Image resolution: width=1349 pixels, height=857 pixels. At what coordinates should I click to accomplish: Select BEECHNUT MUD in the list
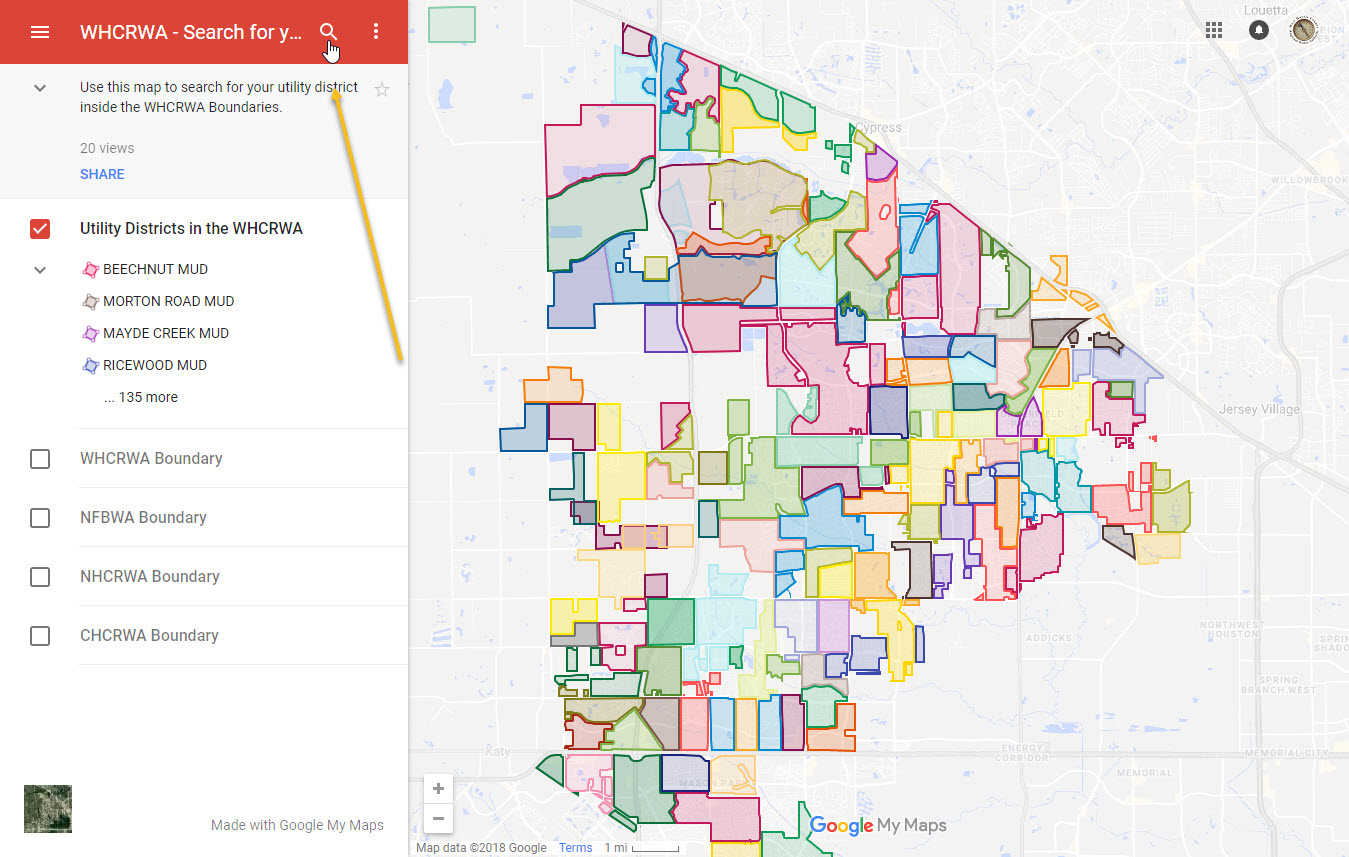pyautogui.click(x=155, y=269)
